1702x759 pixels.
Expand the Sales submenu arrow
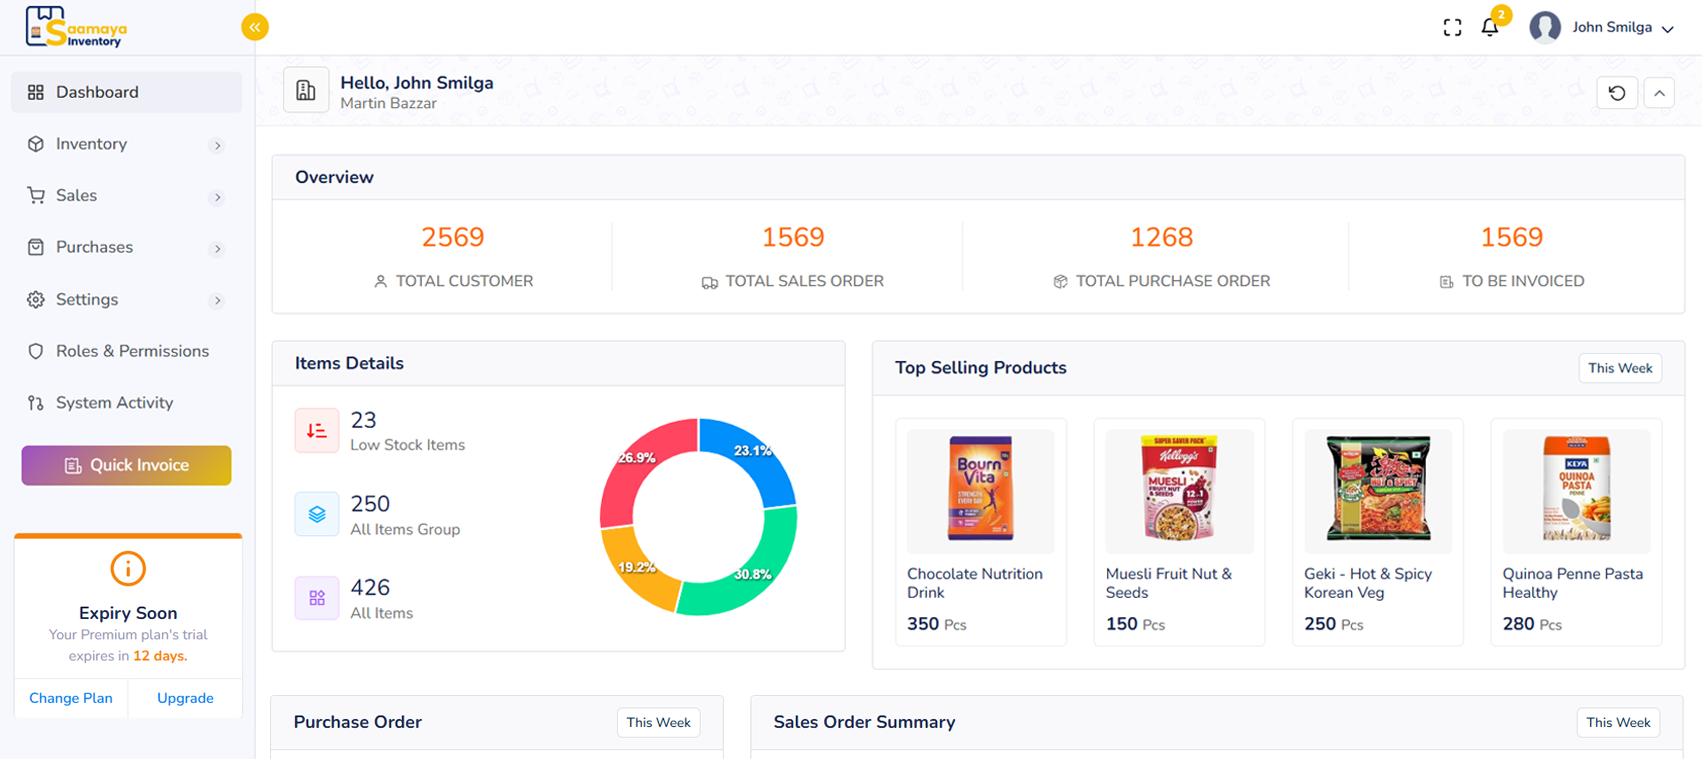pyautogui.click(x=217, y=197)
